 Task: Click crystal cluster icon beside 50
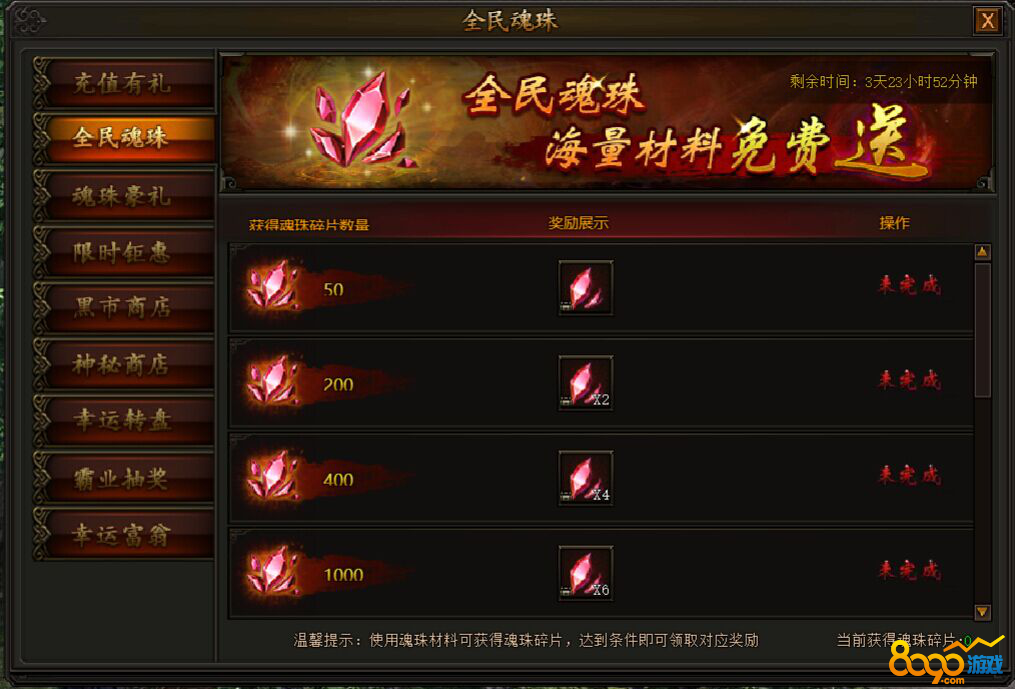pyautogui.click(x=273, y=285)
